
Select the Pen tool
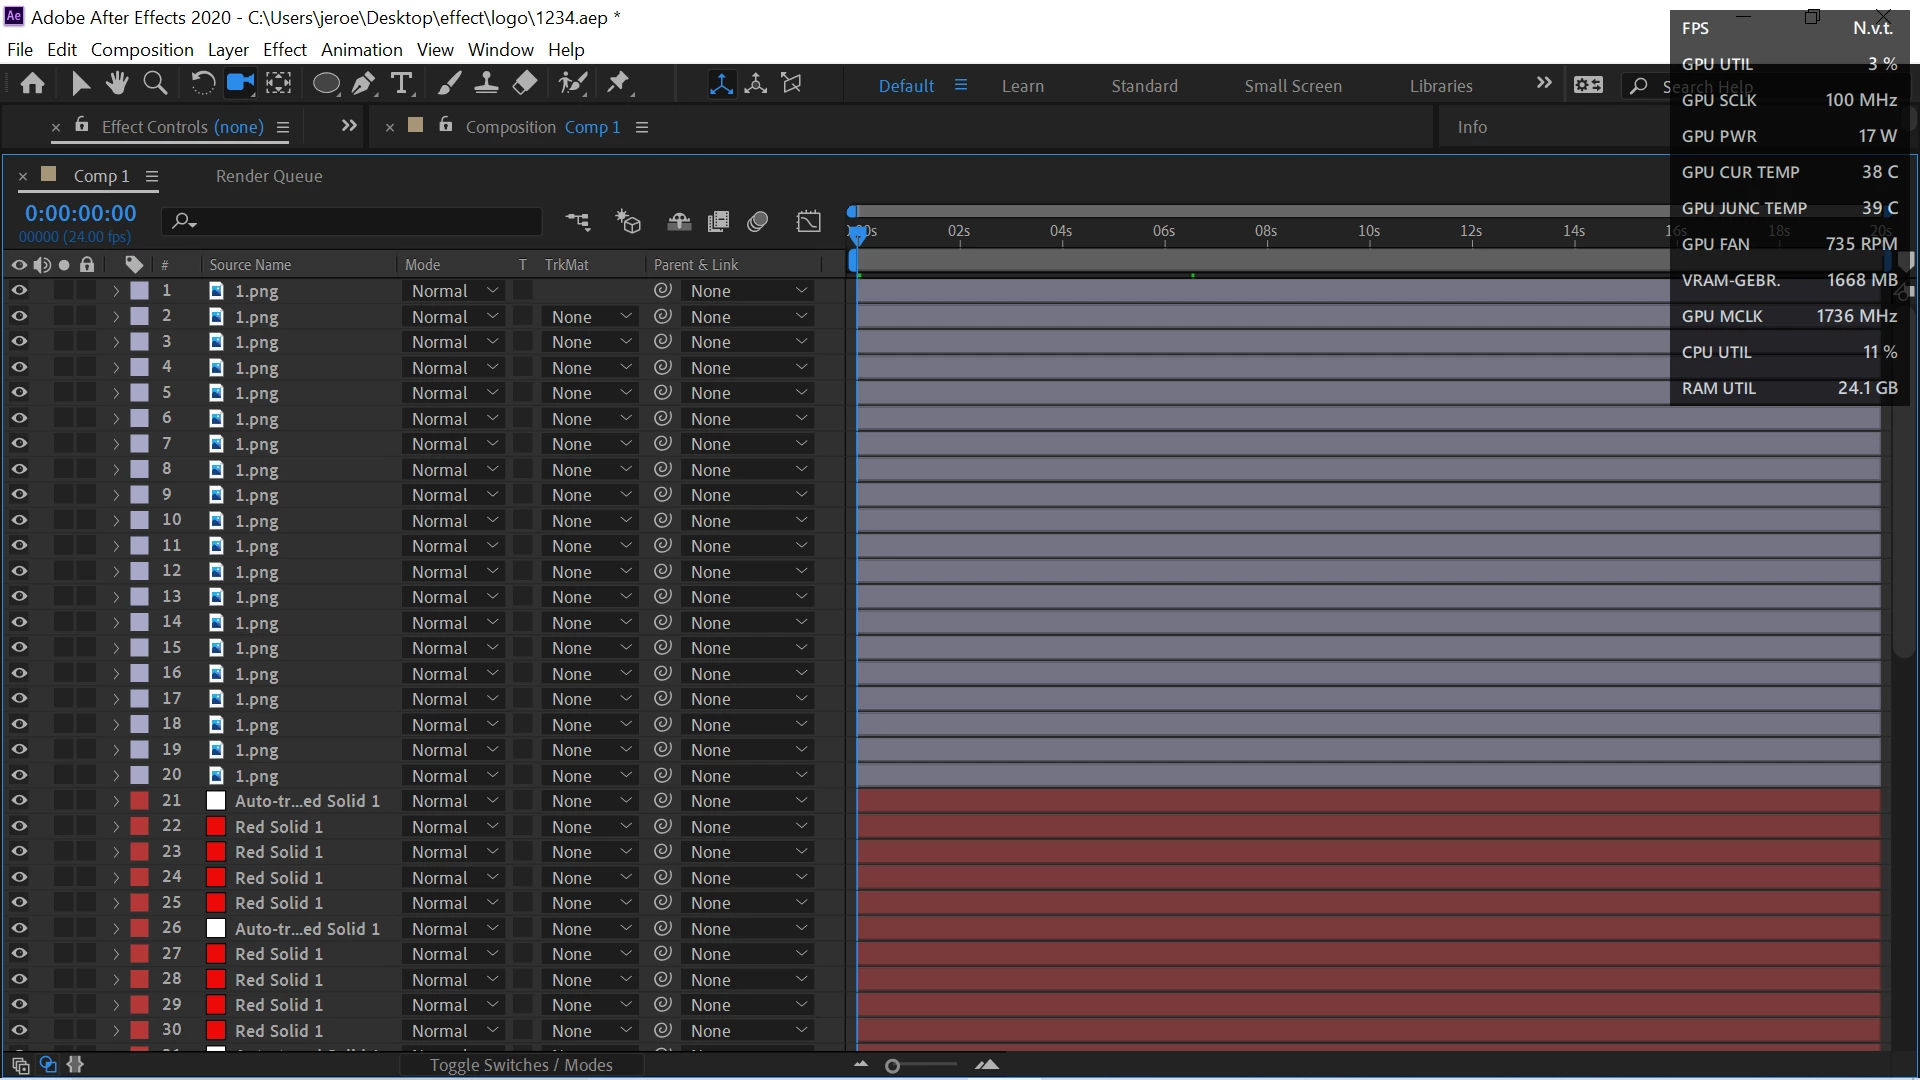364,84
